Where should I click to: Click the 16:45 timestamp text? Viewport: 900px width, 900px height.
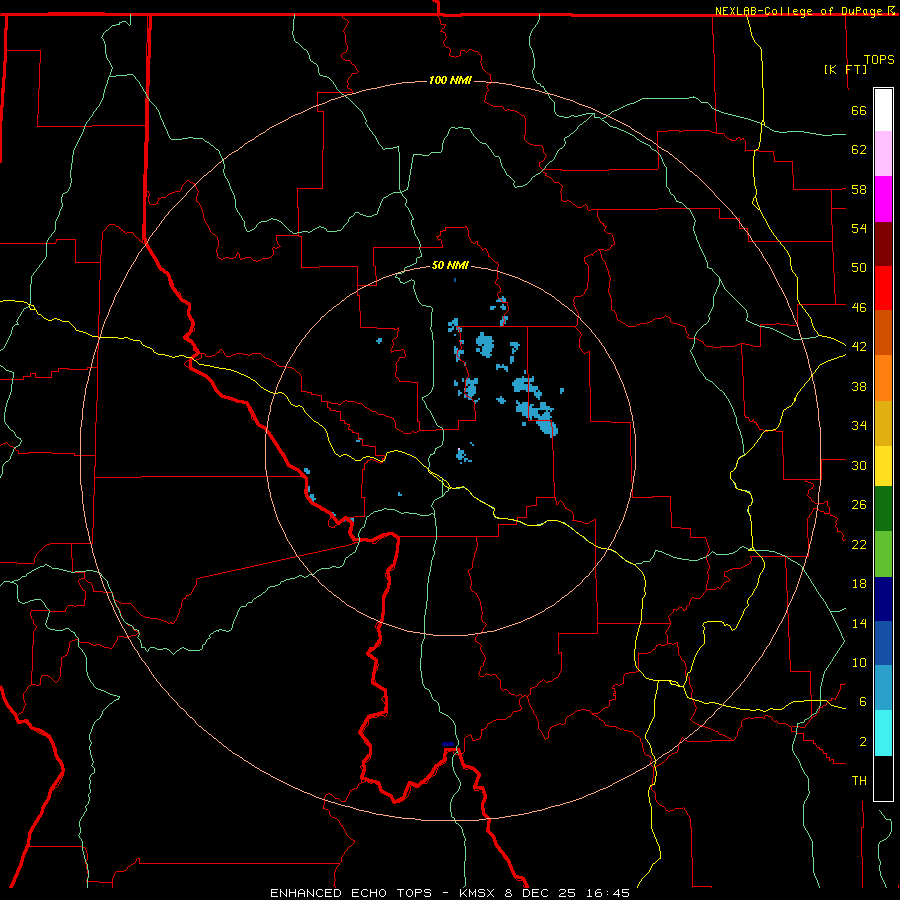[608, 893]
